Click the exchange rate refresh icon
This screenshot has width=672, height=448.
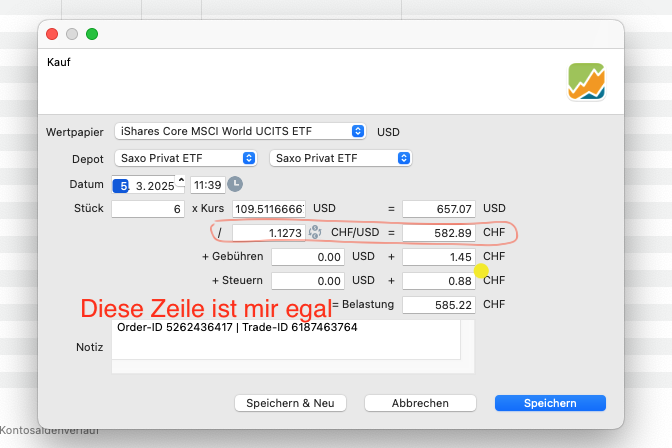coord(314,232)
